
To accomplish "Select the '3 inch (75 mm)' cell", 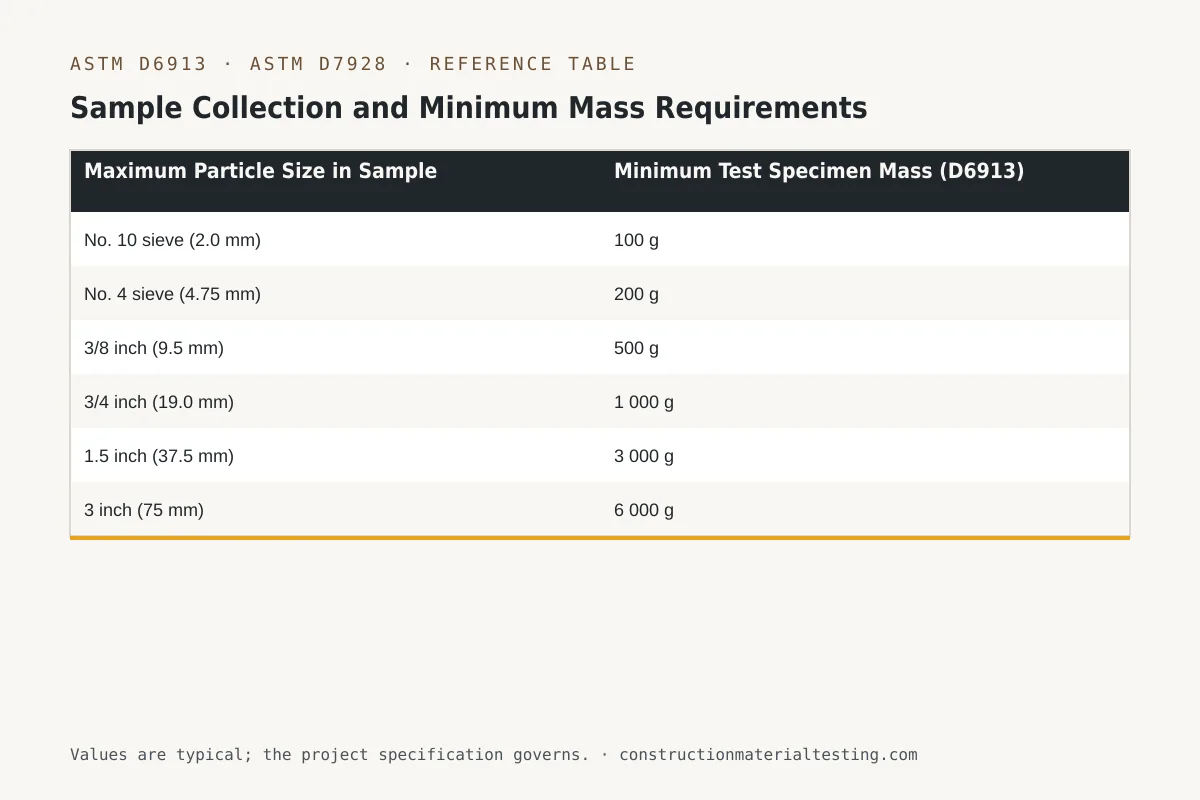I will 335,510.
